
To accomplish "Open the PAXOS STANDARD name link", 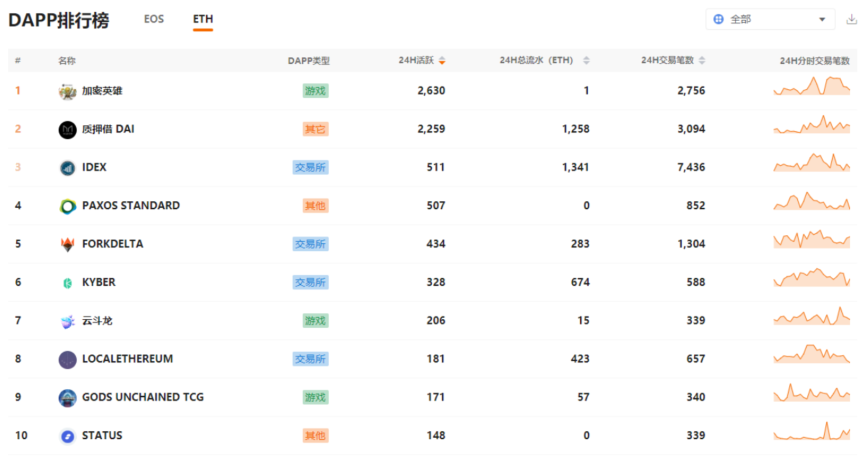I will coord(131,206).
